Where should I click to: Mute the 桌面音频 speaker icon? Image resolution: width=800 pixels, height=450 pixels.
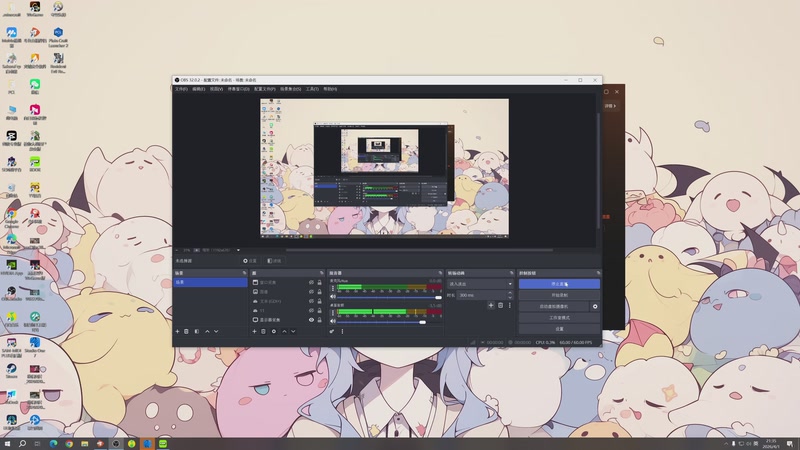(x=333, y=321)
